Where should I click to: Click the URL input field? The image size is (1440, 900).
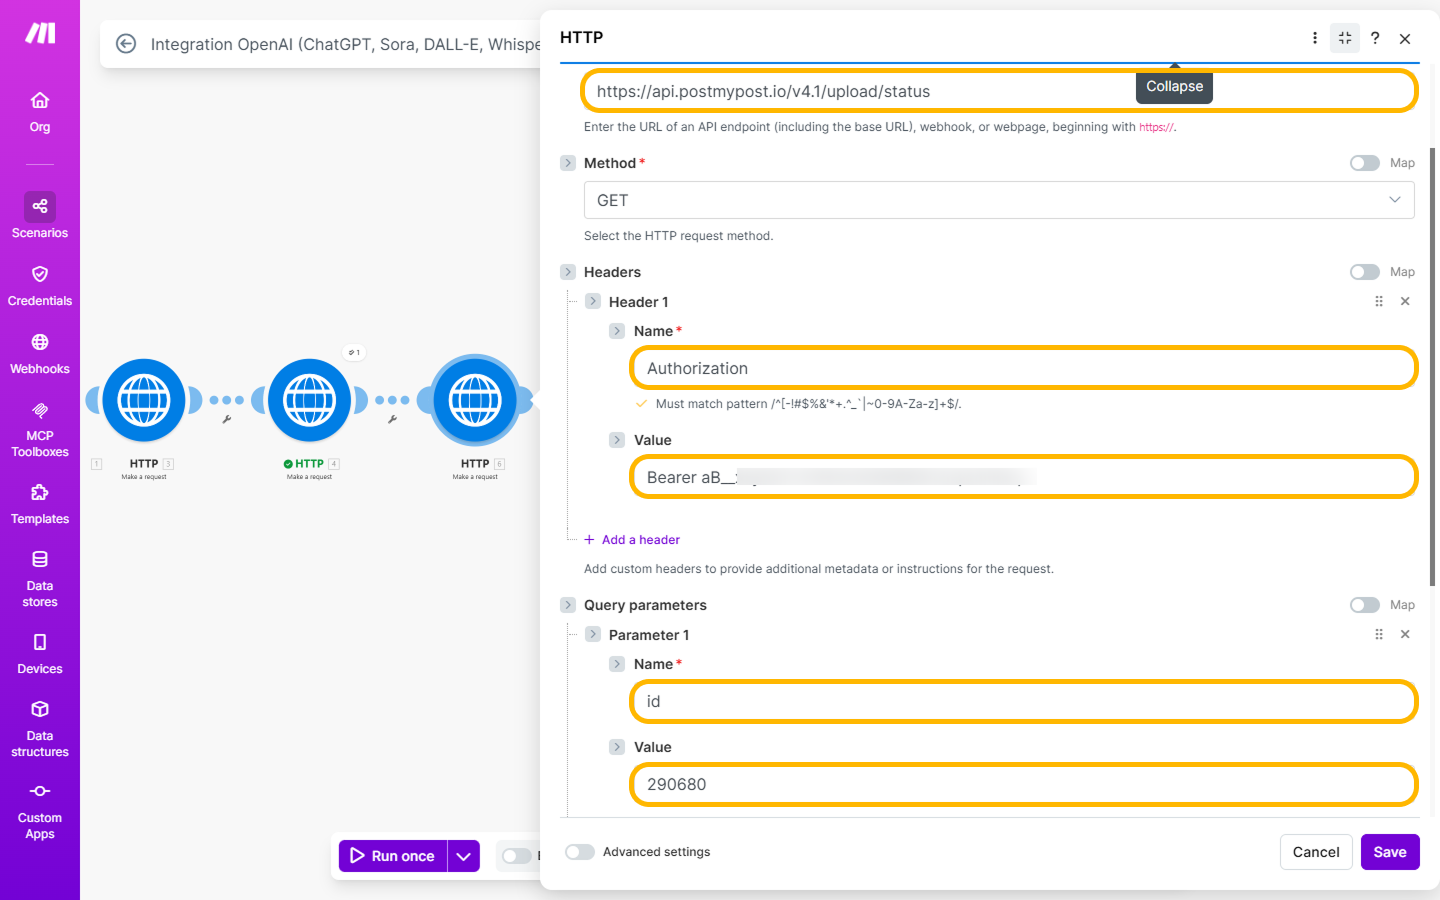(860, 91)
